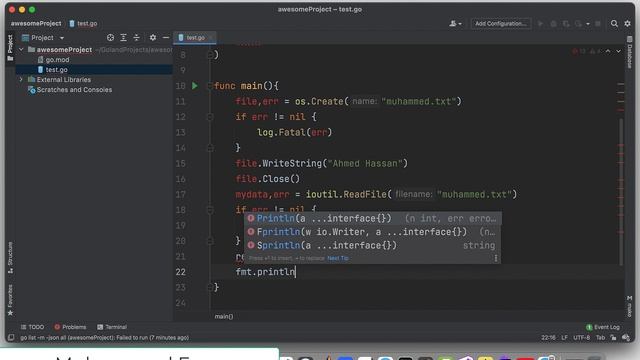Image resolution: width=640 pixels, height=360 pixels.
Task: Go to previous highlighted error arrow
Action: [x=608, y=51]
